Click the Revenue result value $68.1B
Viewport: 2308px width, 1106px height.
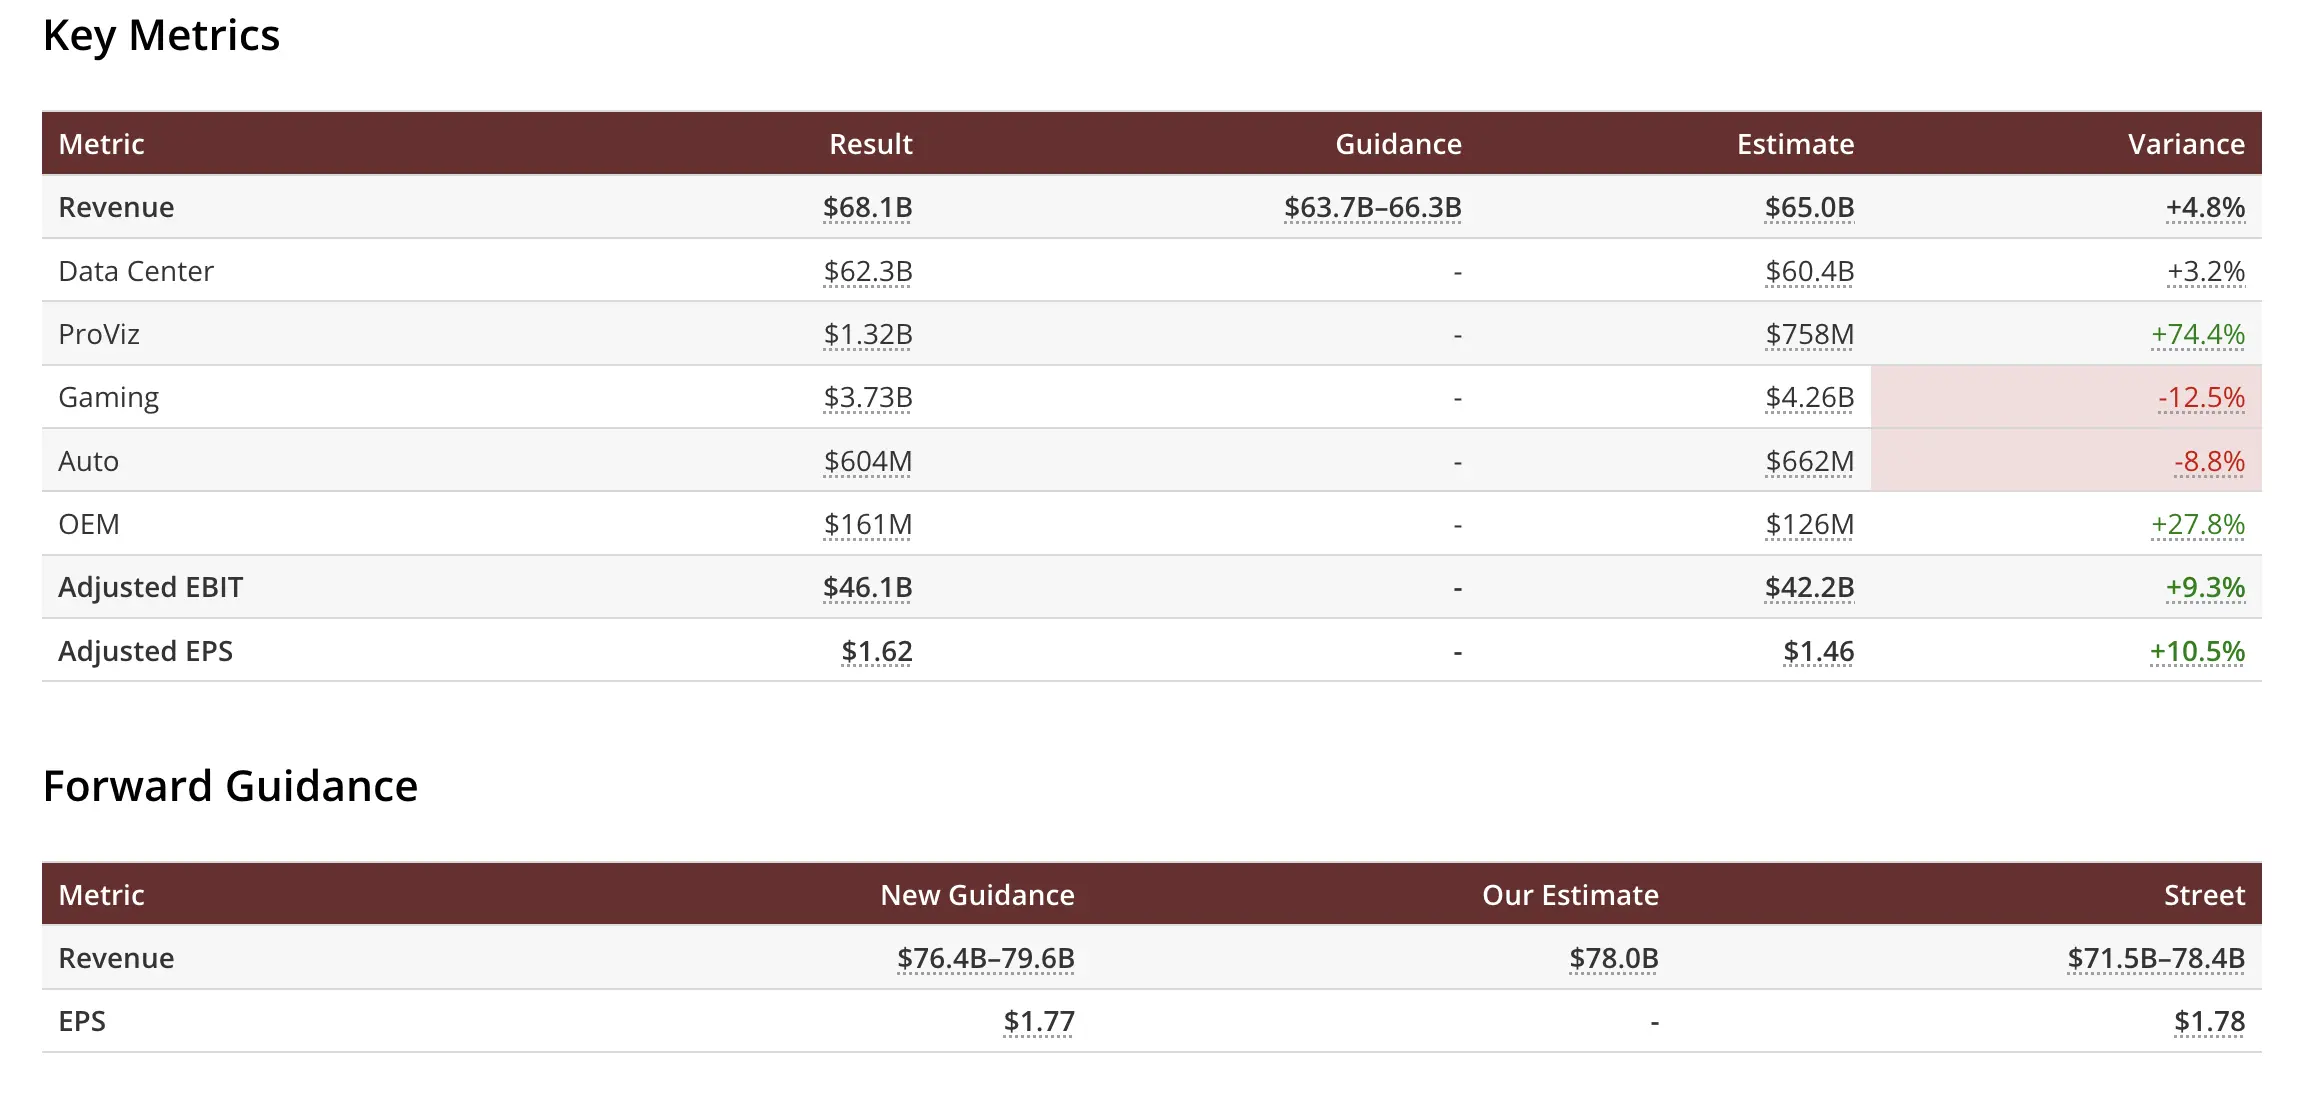coord(867,207)
